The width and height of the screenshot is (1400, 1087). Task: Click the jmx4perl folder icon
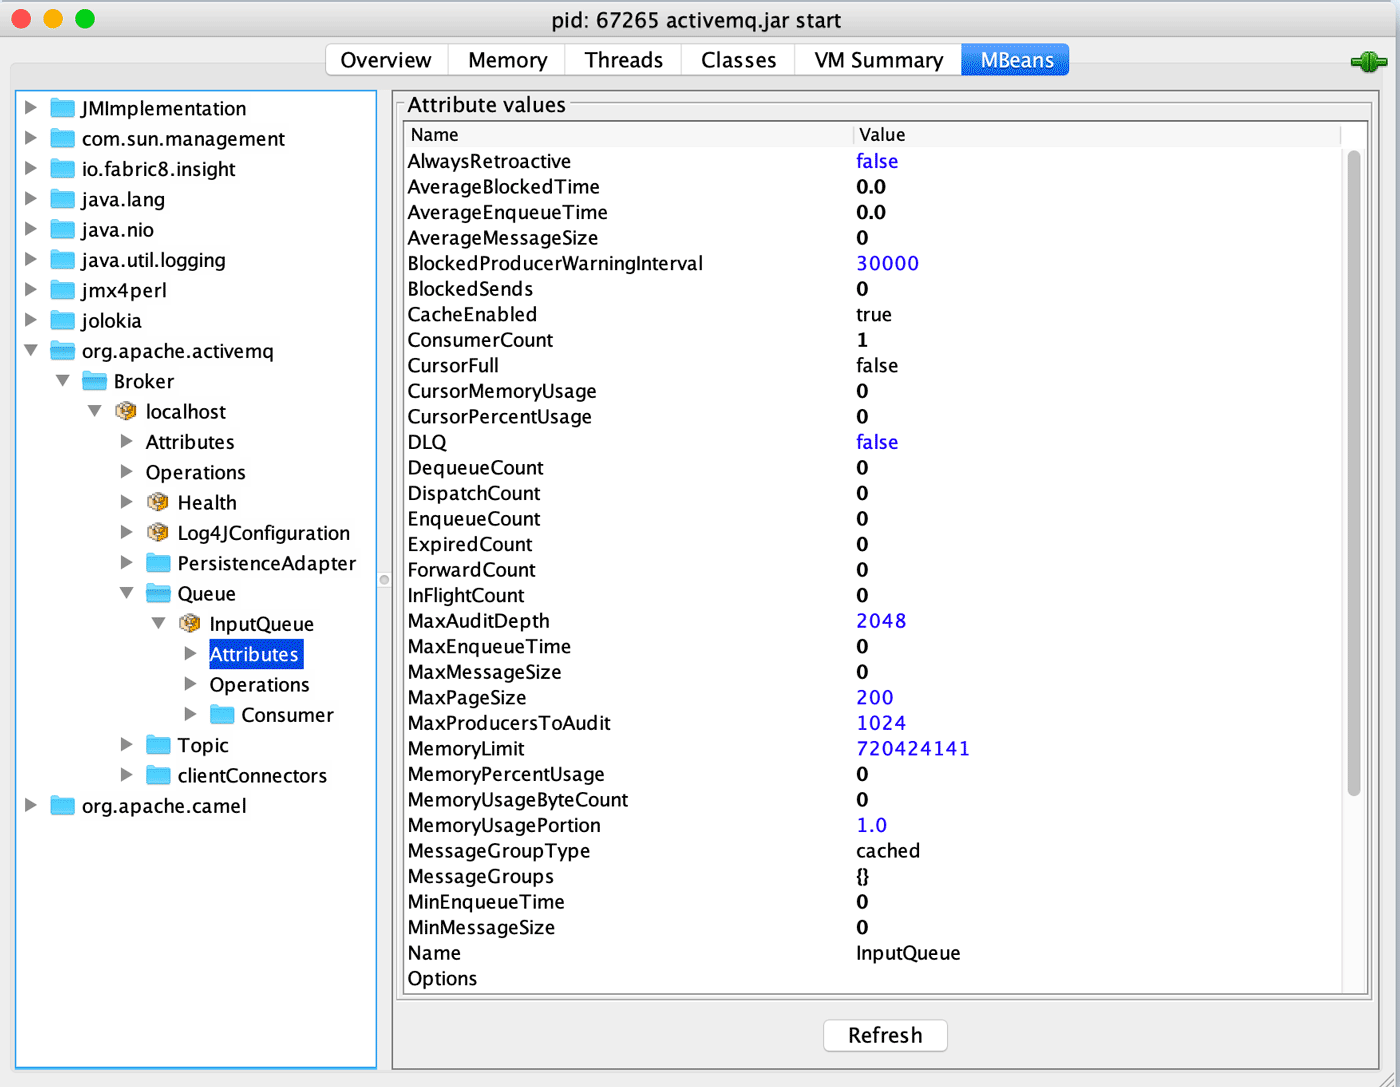tap(63, 290)
